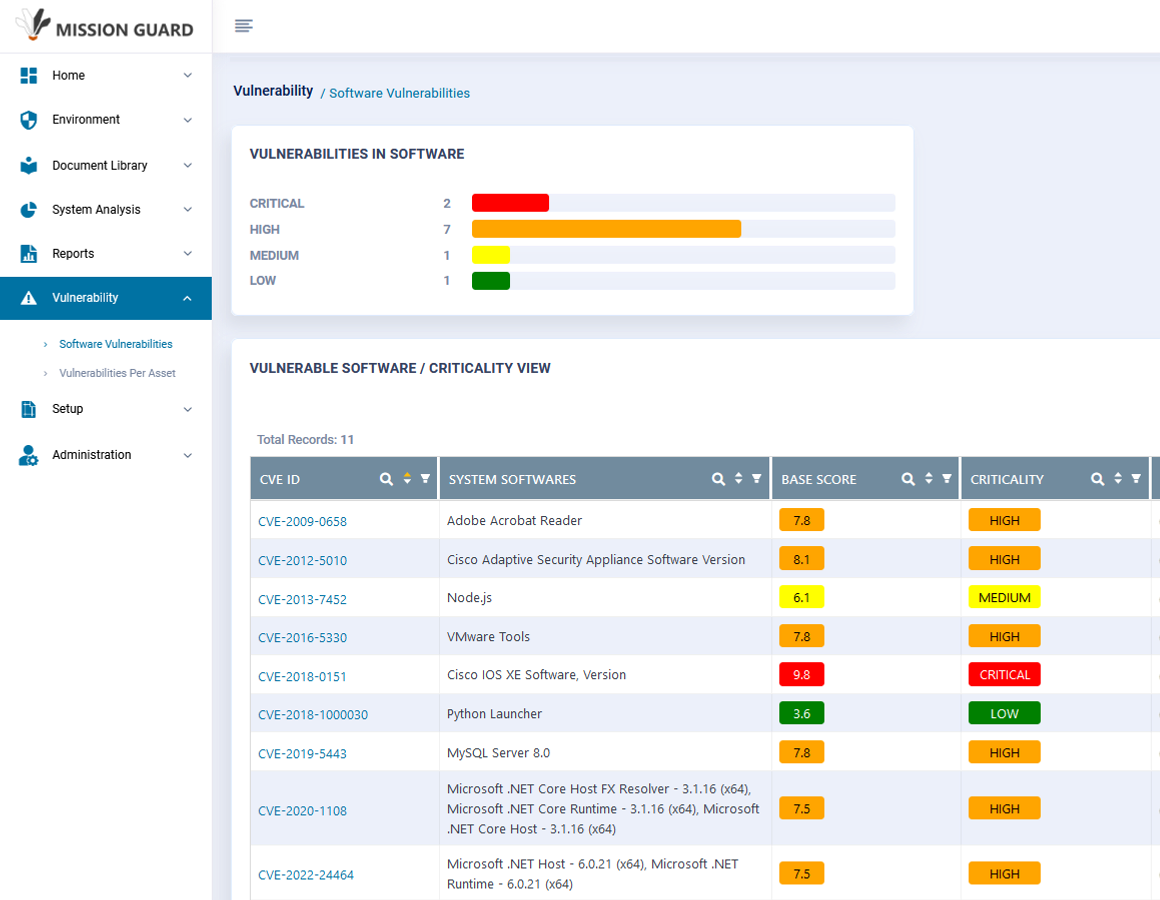Click the Total Records: 11 text
The height and width of the screenshot is (900, 1160).
[x=306, y=440]
